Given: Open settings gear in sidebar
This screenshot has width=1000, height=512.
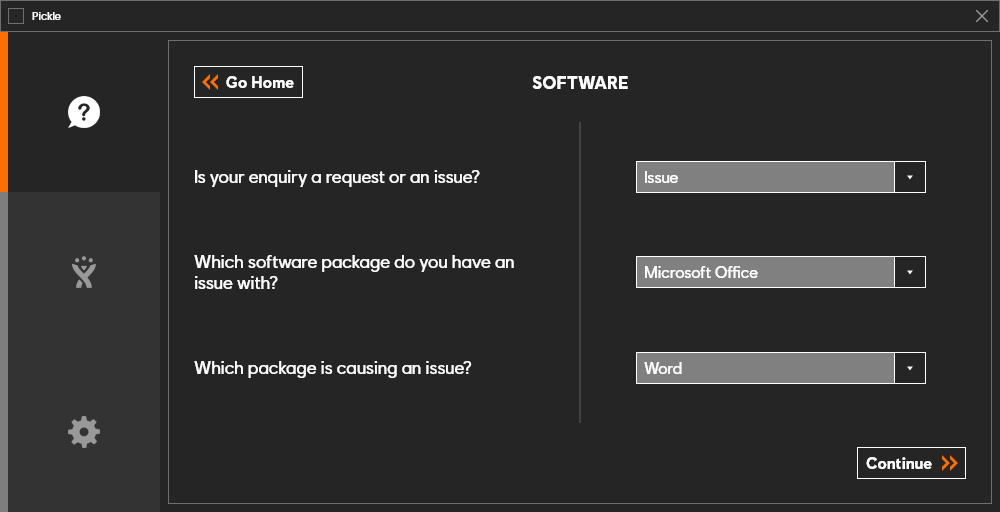Looking at the screenshot, I should coord(84,432).
